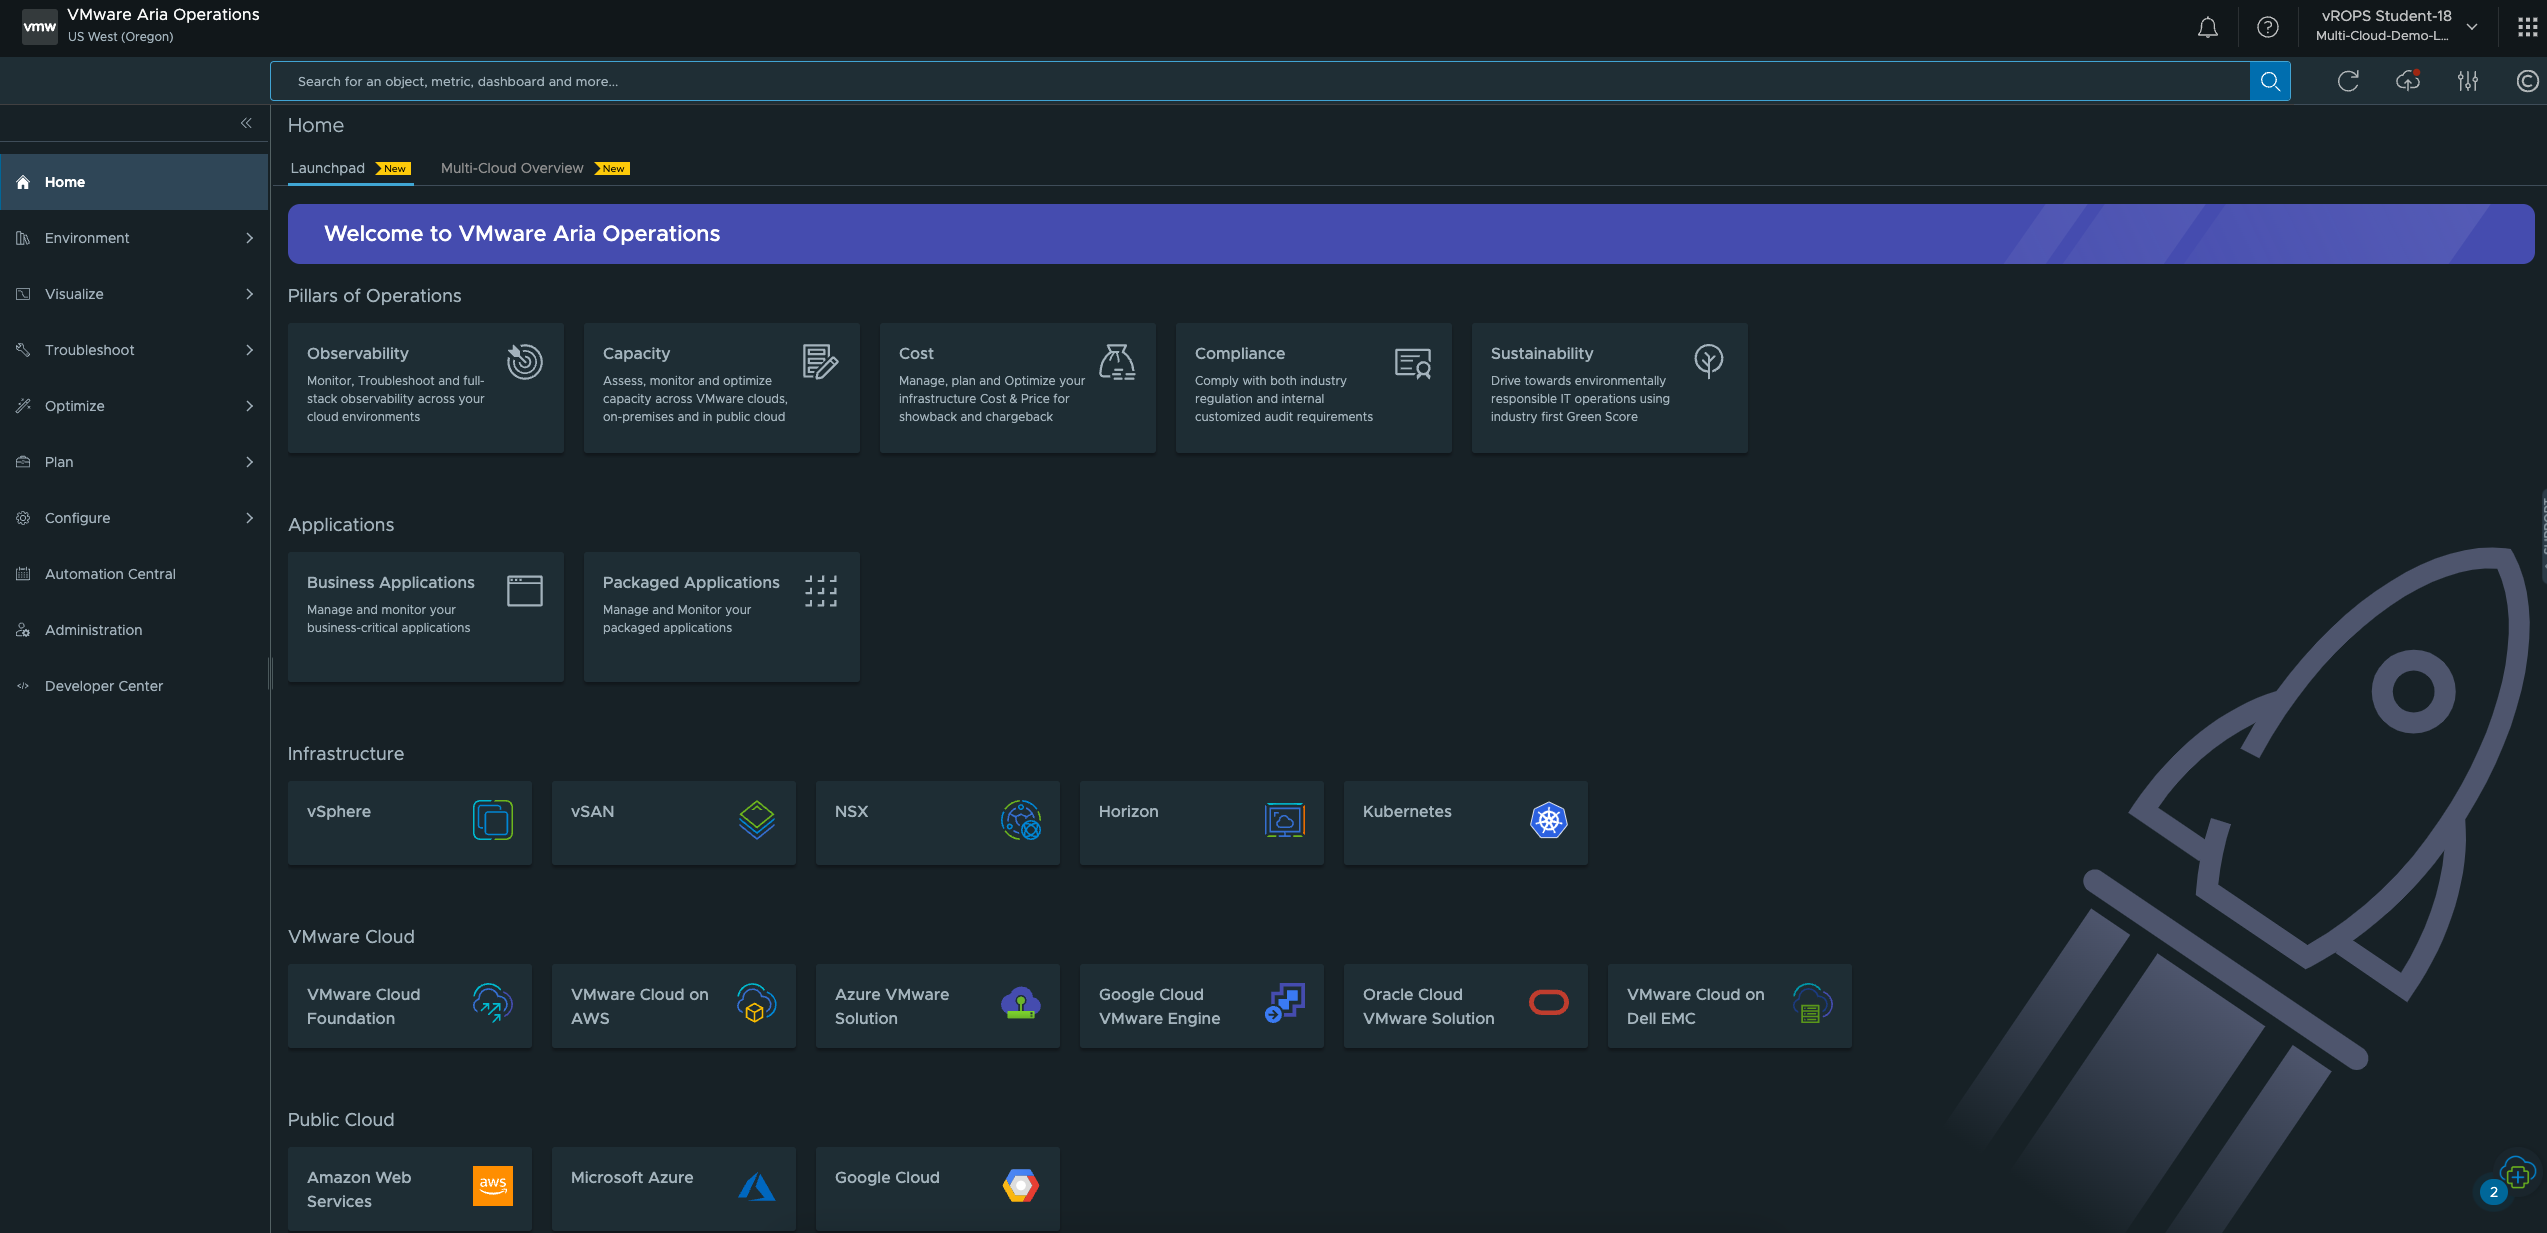Click the Google Cloud VMware Engine icon
Viewport: 2547px width, 1233px height.
[1284, 1003]
